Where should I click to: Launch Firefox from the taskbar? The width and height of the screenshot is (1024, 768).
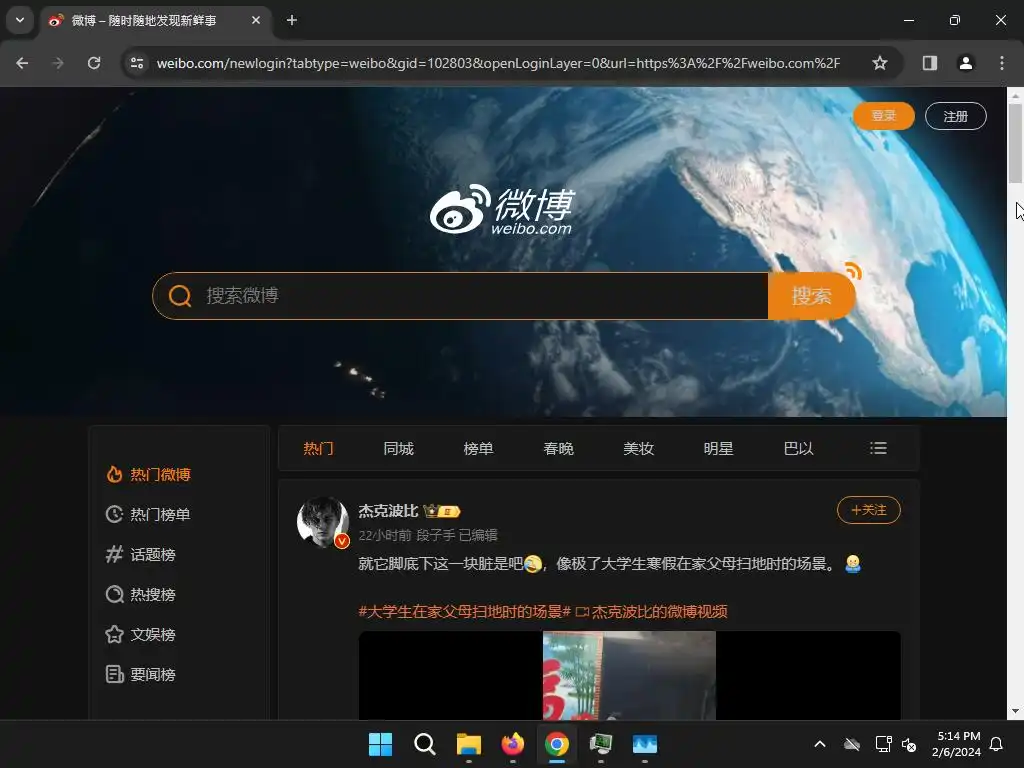(513, 744)
